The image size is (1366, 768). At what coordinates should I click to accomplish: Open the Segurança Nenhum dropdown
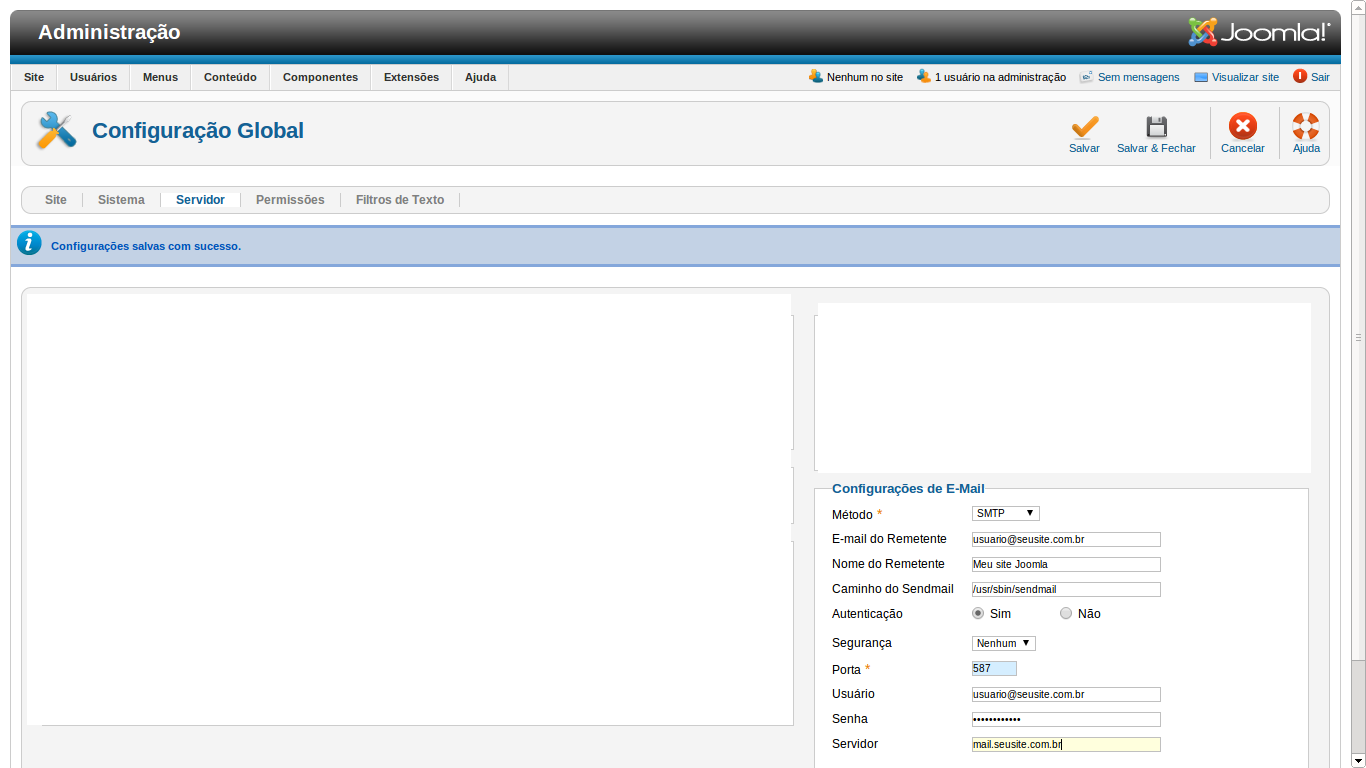(1004, 643)
